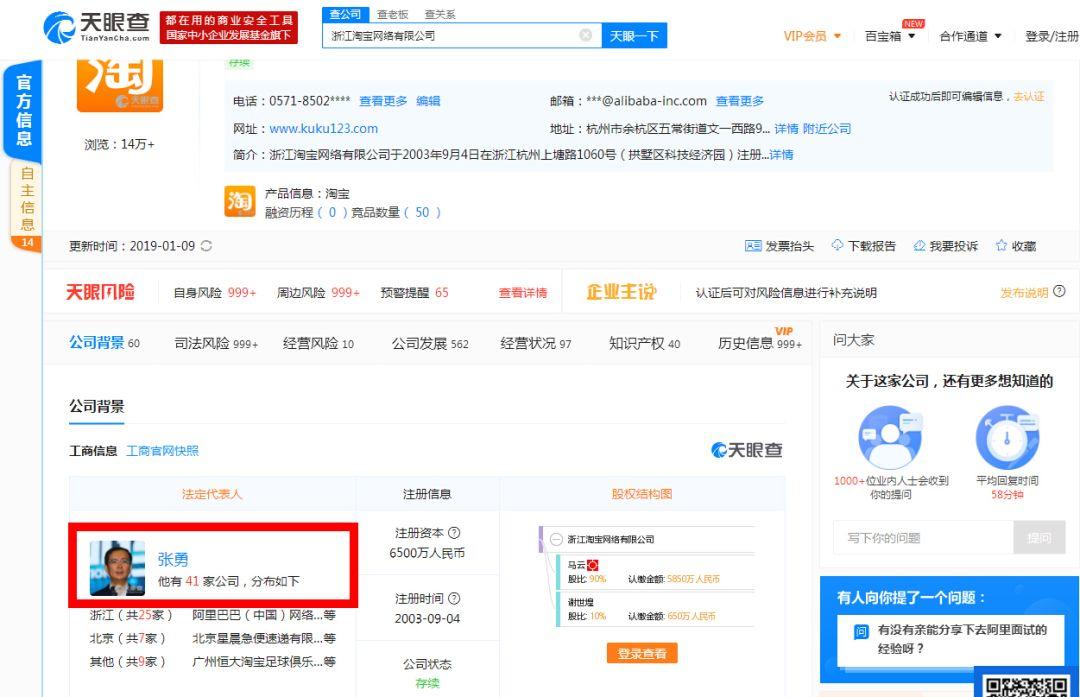Switch to the 查公司 search tab
This screenshot has width=1080, height=697.
[345, 14]
